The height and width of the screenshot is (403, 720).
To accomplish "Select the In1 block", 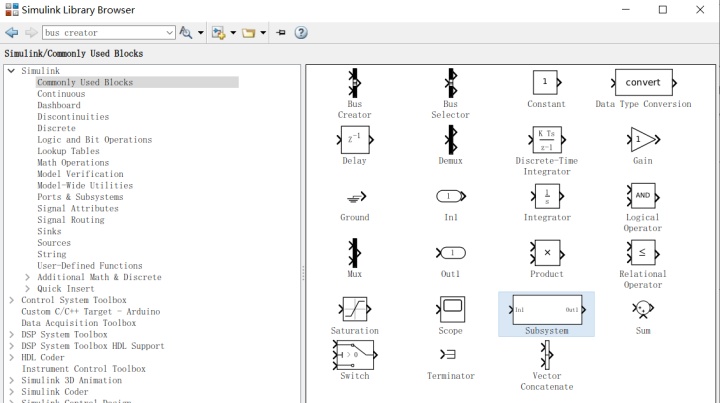I will click(x=450, y=196).
